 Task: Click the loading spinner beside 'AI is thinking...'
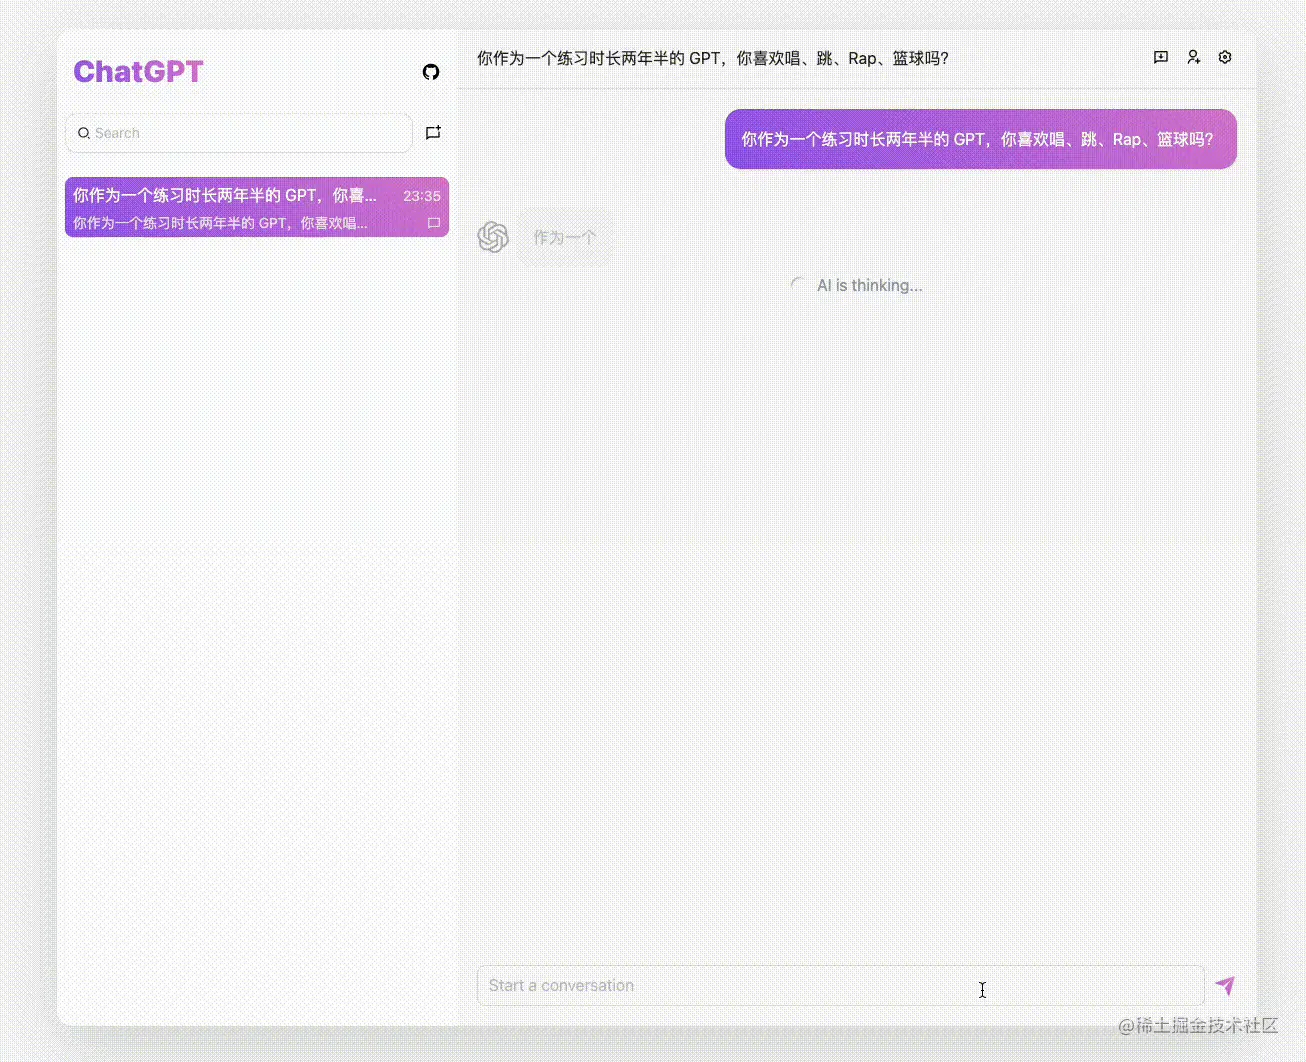[798, 285]
